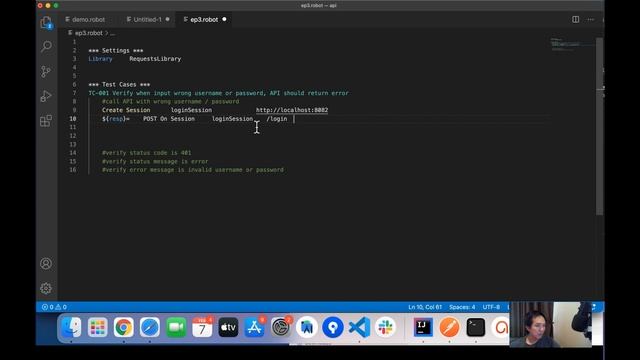Viewport: 640px width, 360px height.
Task: Click '#verify status message is error' comment
Action: click(x=155, y=161)
